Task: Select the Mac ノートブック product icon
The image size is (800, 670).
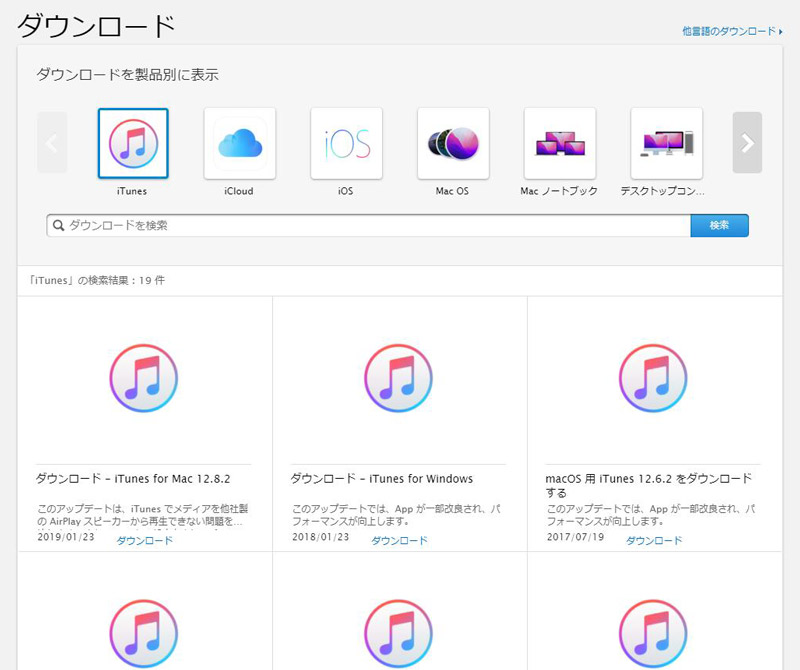Action: click(560, 143)
